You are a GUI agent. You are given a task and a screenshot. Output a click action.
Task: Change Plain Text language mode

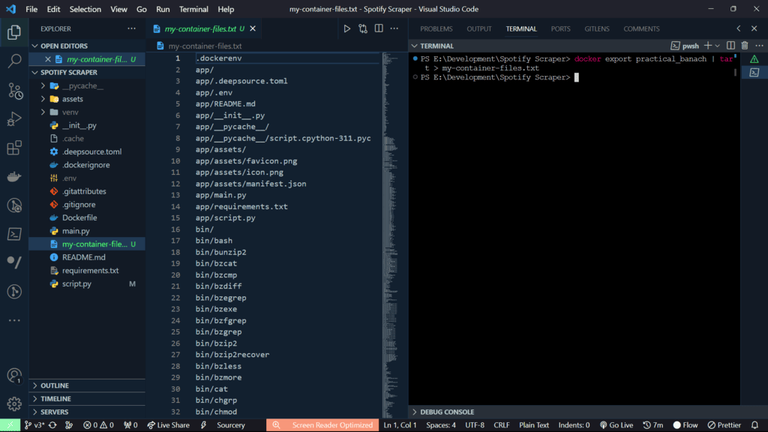[x=534, y=425]
